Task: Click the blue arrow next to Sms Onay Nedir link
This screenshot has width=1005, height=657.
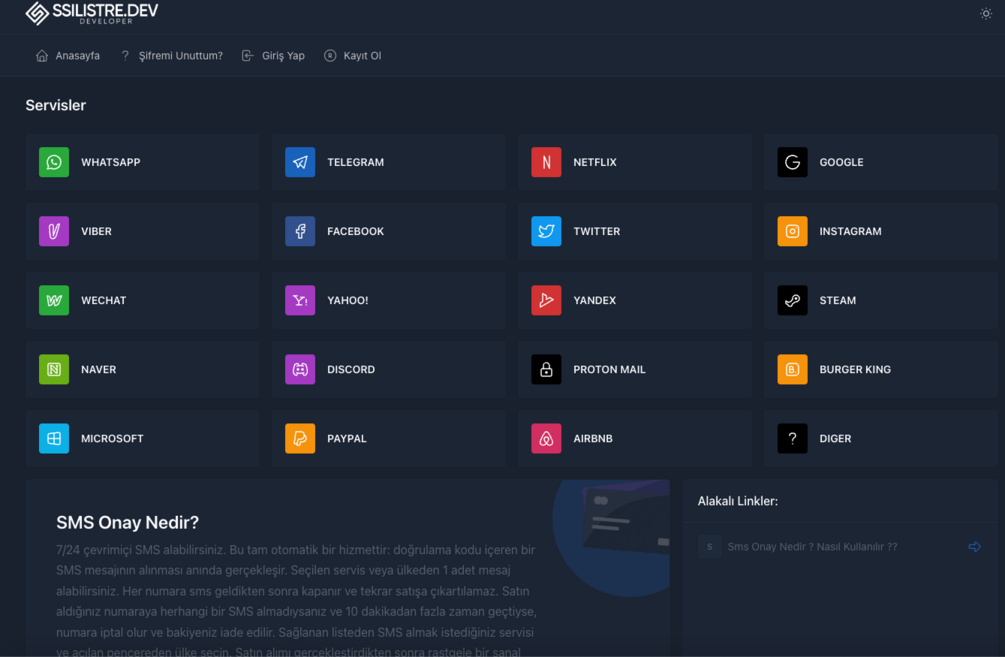Action: (974, 547)
